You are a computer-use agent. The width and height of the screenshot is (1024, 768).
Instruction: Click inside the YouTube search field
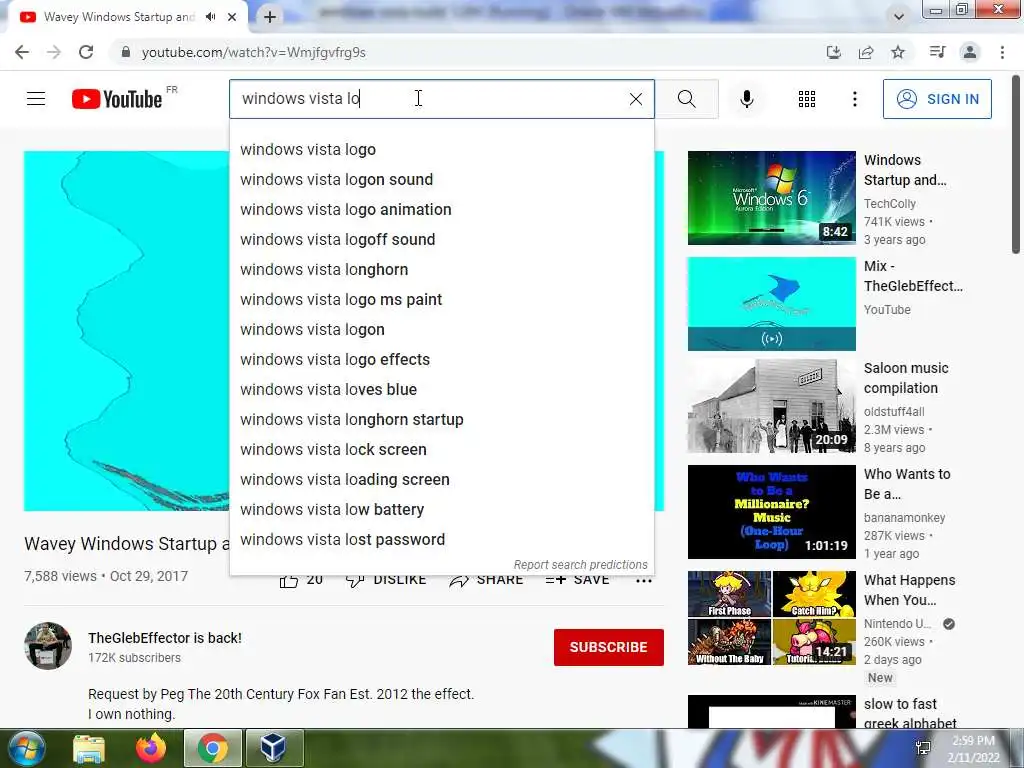pos(431,99)
